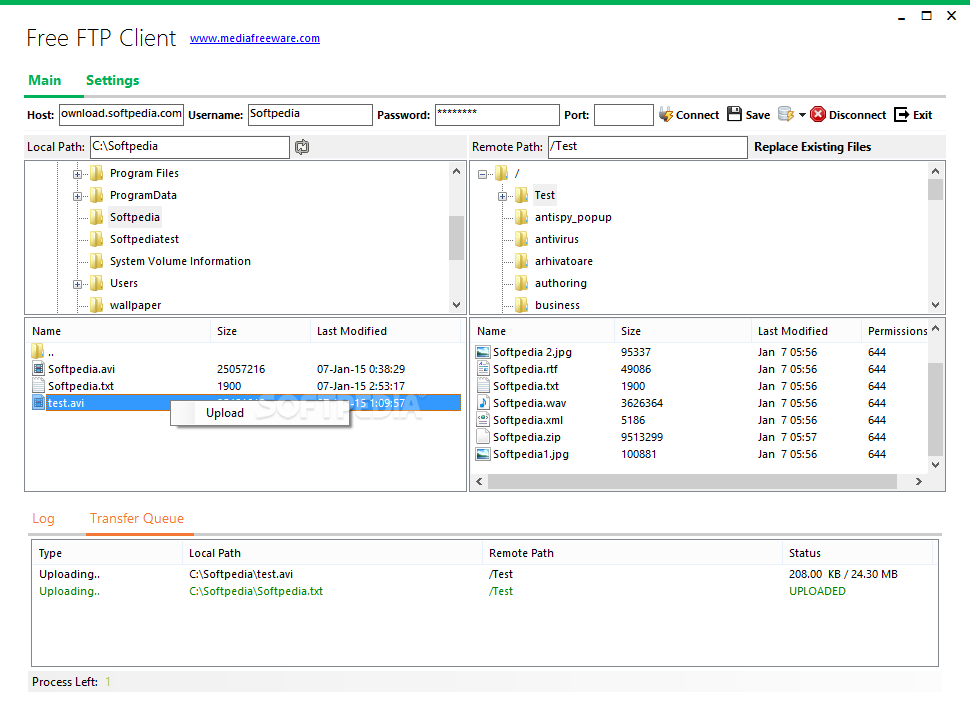Click the authoring folder icon
This screenshot has height=720, width=970.
point(522,283)
